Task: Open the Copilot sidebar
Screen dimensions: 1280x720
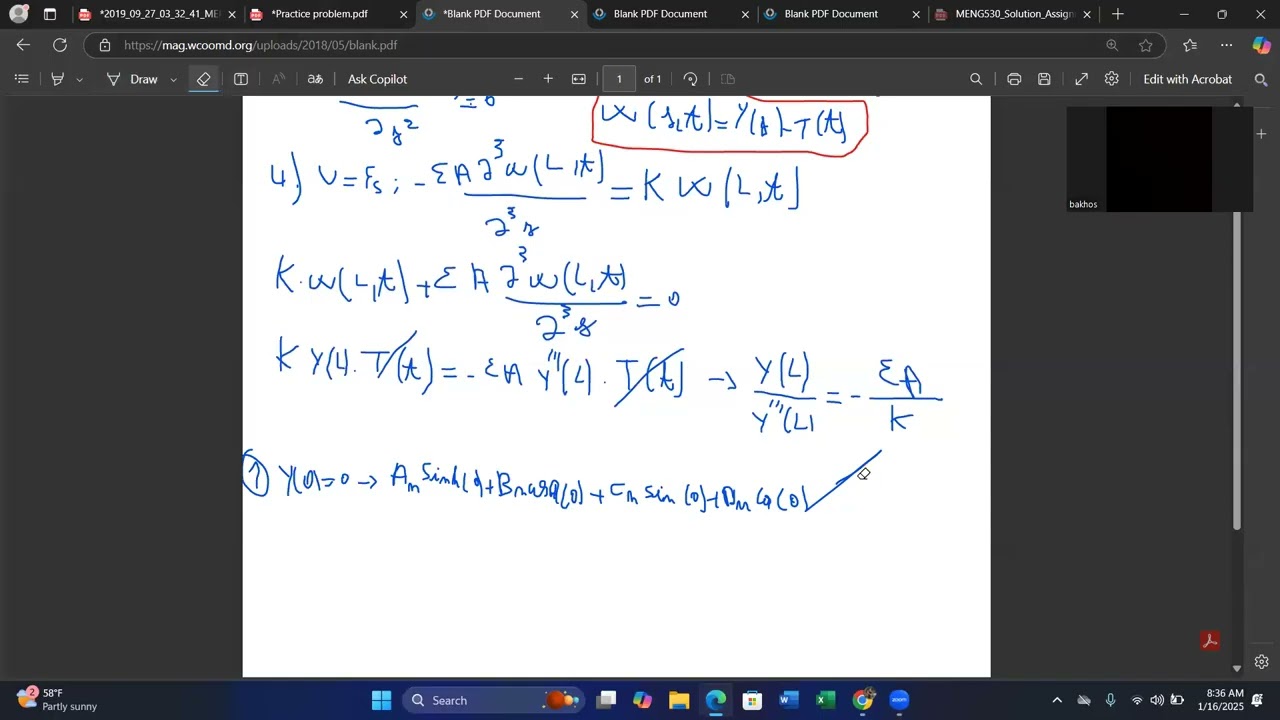Action: (x=1261, y=45)
